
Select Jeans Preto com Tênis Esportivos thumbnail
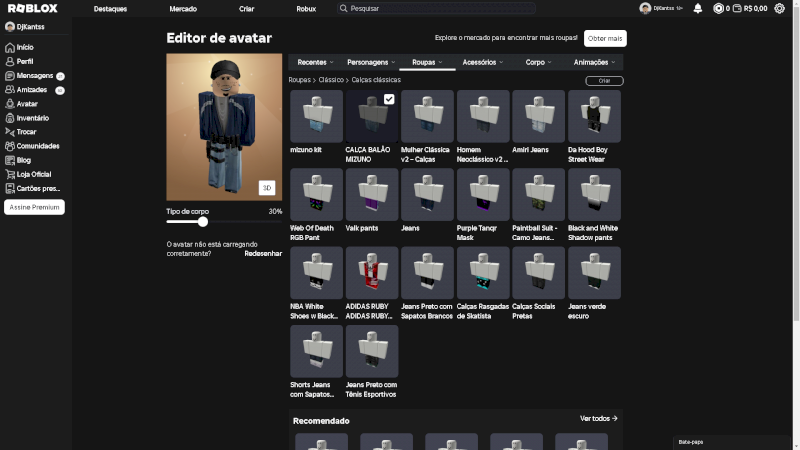(372, 352)
